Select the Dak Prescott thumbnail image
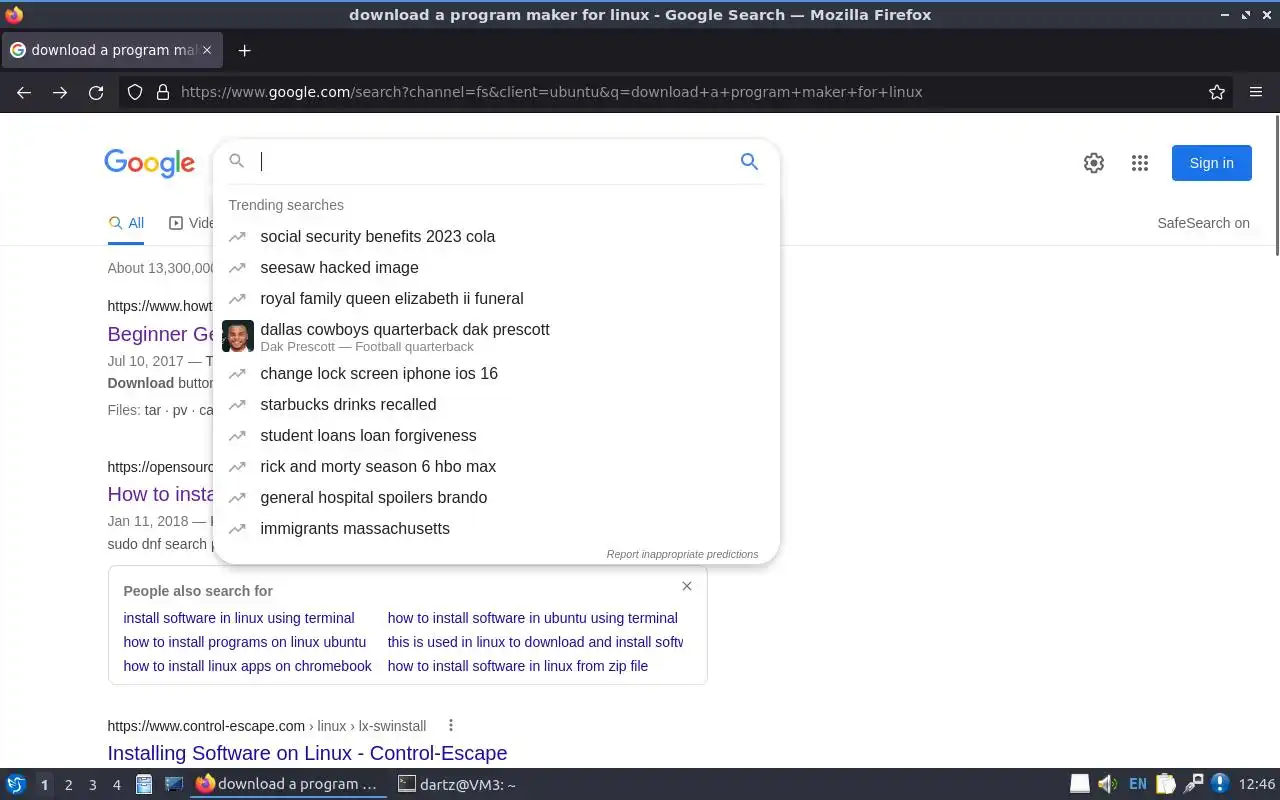 pyautogui.click(x=238, y=336)
